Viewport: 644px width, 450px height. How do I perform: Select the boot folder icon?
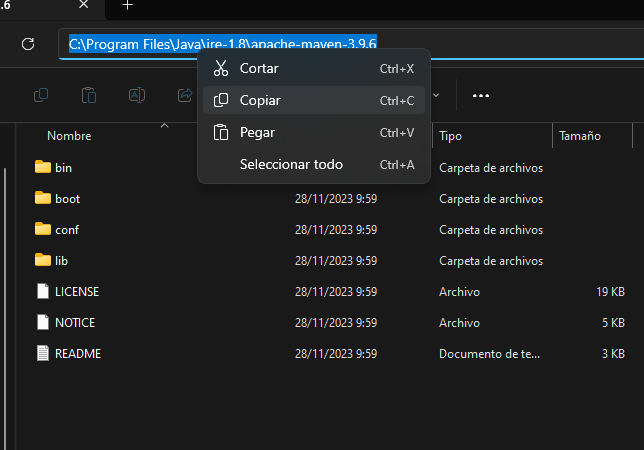tap(43, 198)
